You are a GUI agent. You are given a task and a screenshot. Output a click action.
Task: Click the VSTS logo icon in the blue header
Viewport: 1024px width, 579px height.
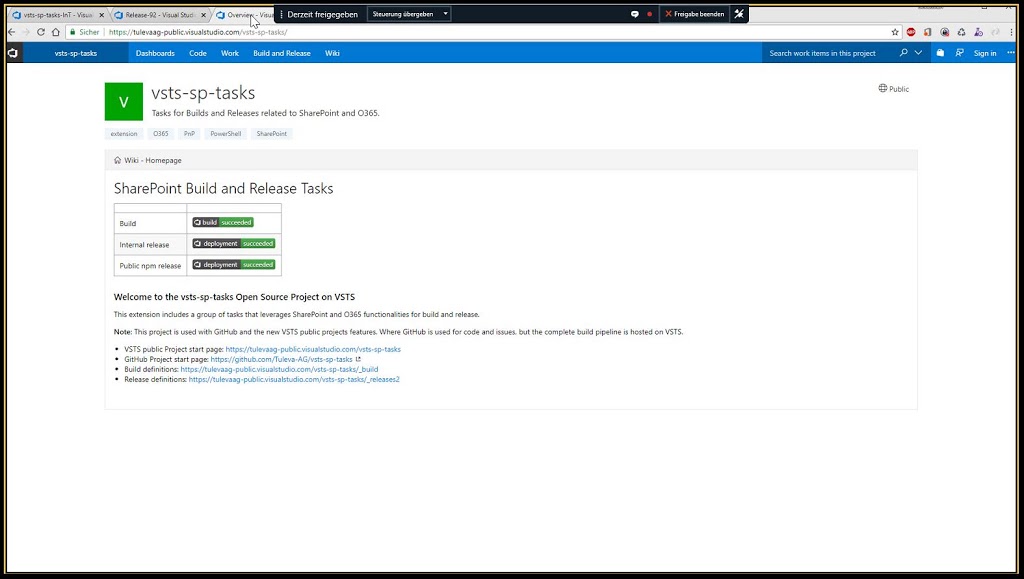click(x=12, y=53)
